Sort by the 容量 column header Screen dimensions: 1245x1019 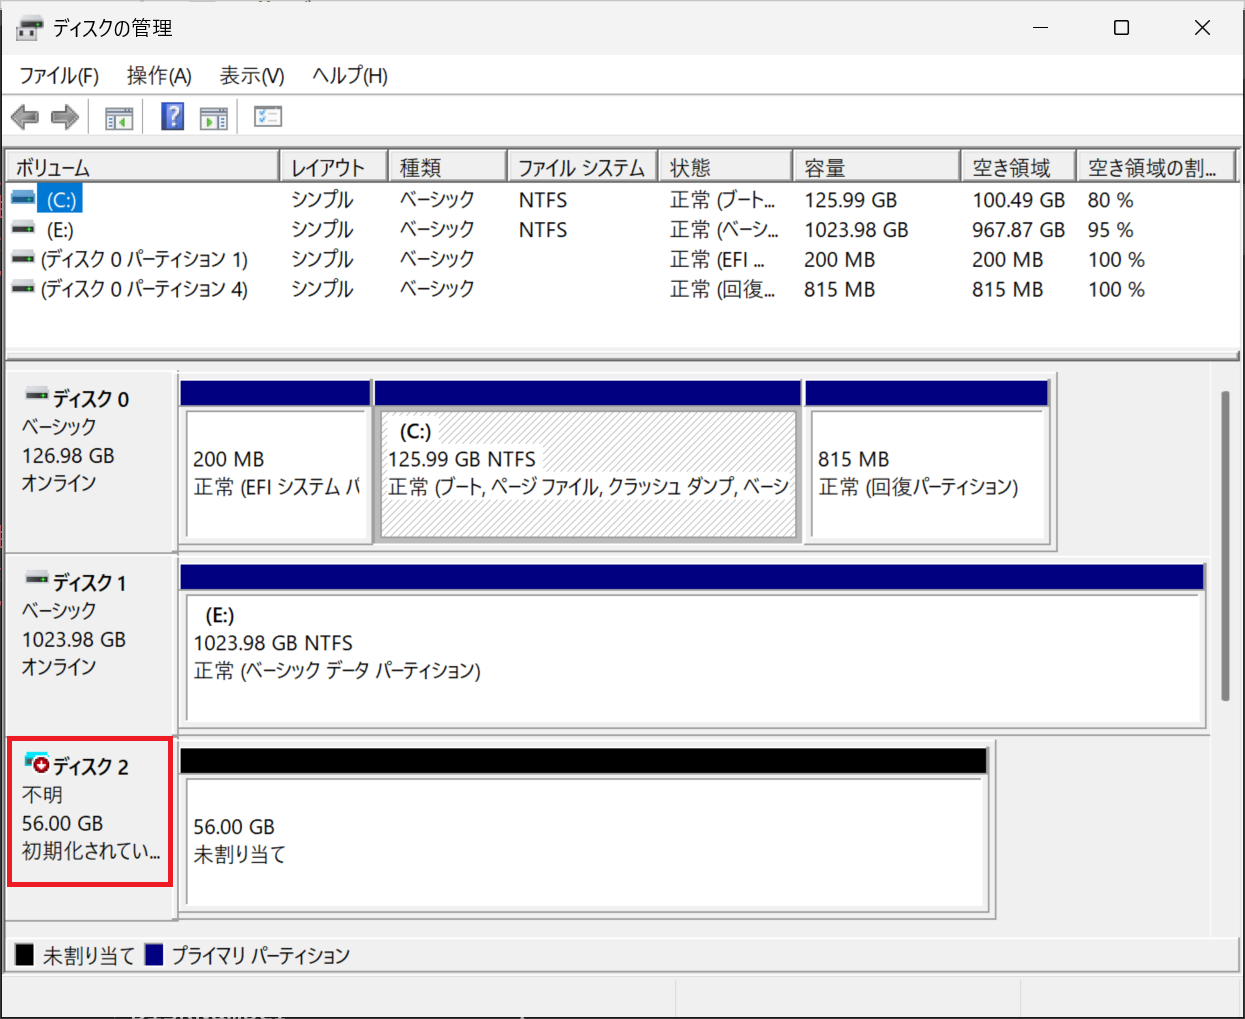pos(877,167)
